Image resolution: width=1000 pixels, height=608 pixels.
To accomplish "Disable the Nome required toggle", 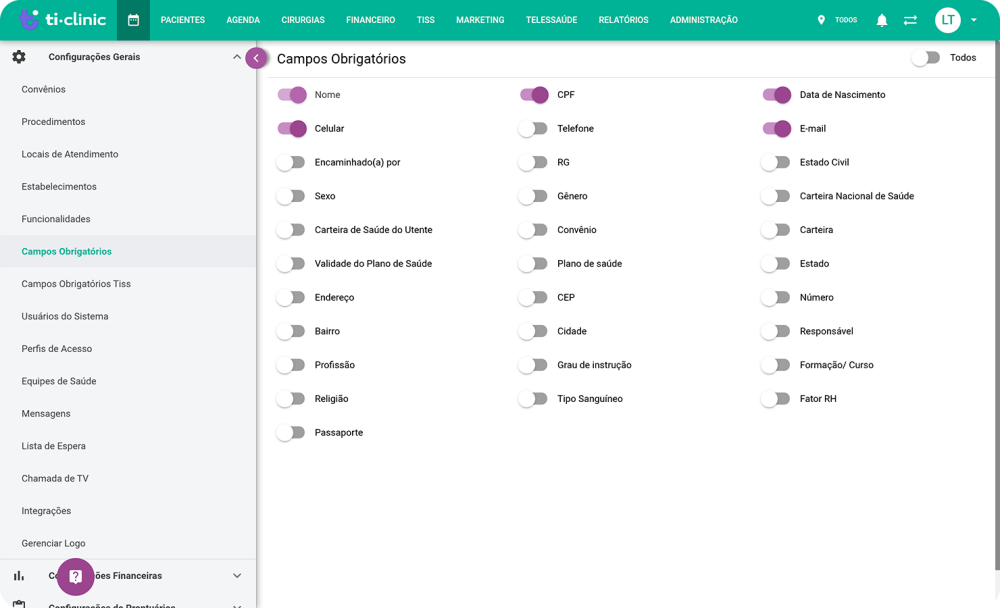I will pyautogui.click(x=292, y=95).
